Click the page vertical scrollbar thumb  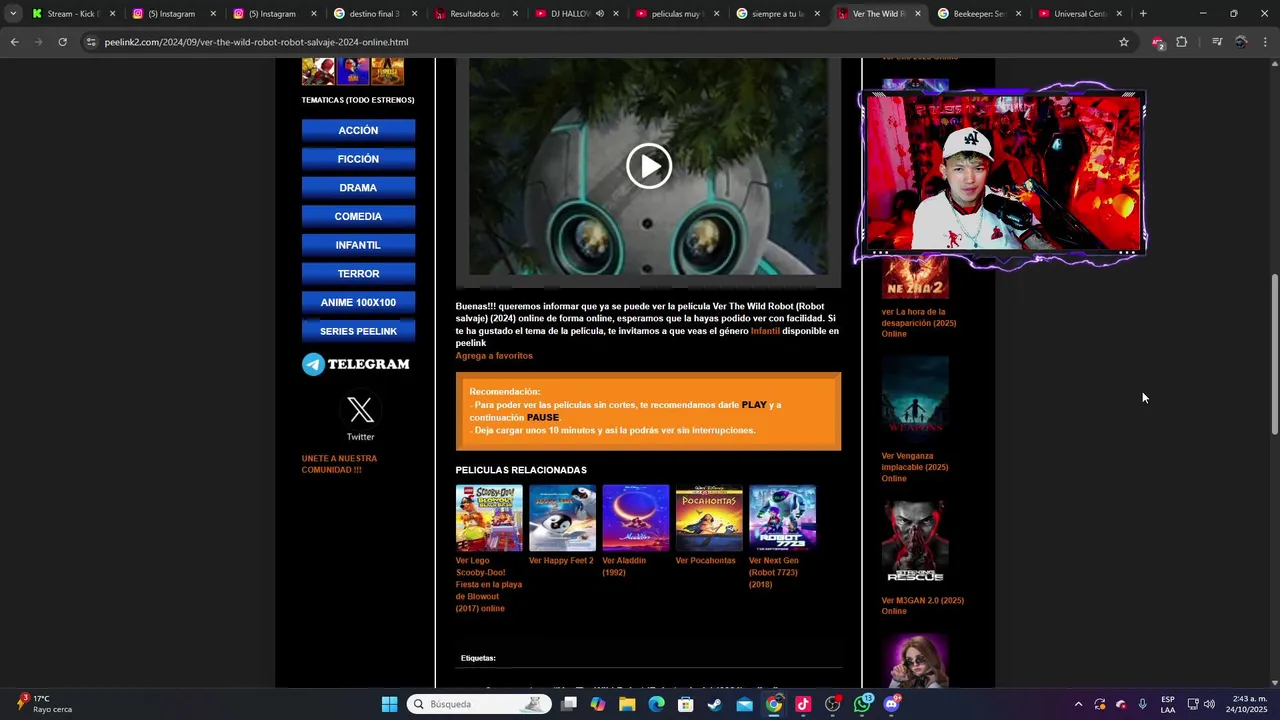(x=1274, y=354)
